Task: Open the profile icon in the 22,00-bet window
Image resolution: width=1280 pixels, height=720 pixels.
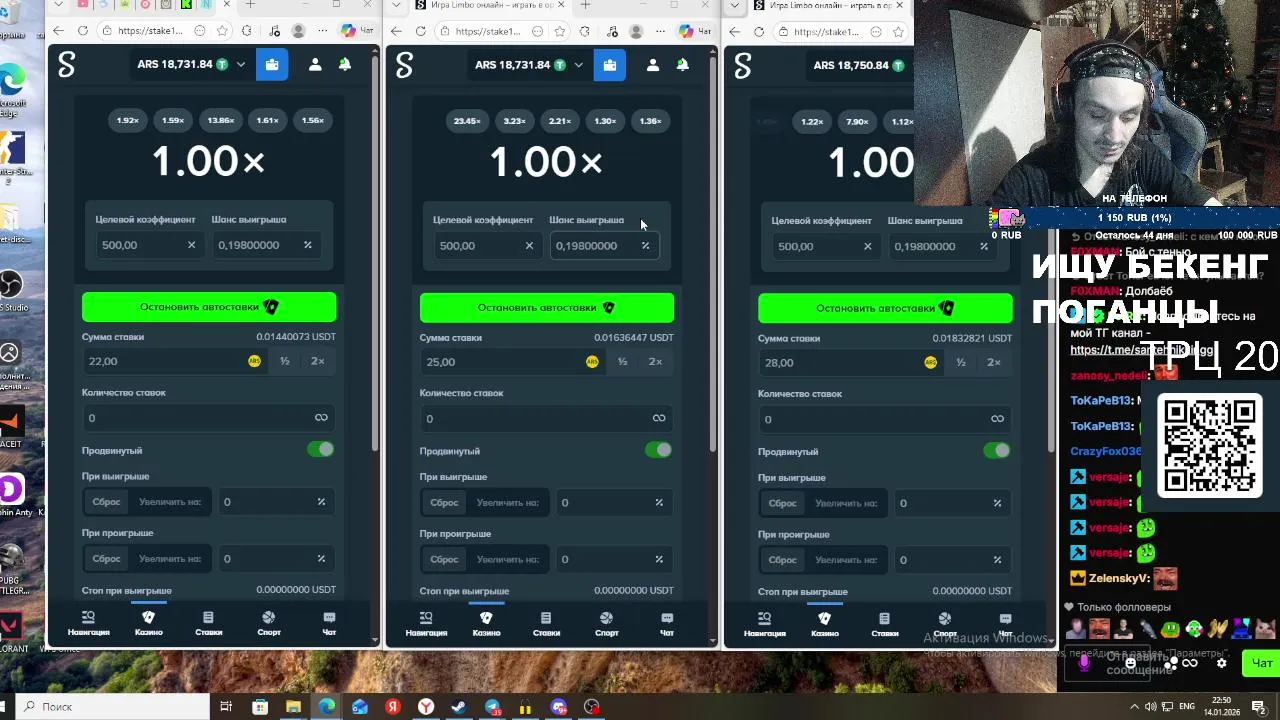Action: click(x=315, y=64)
